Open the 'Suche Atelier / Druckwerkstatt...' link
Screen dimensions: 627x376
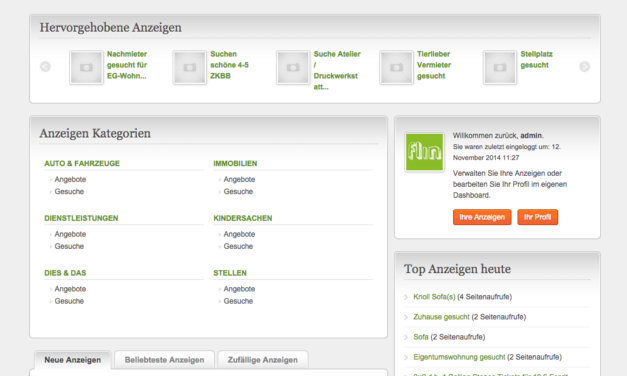click(337, 70)
